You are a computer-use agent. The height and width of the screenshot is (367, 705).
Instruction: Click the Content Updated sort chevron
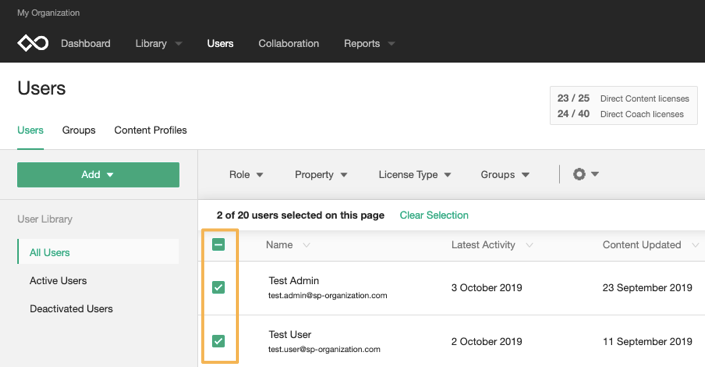[x=695, y=245]
